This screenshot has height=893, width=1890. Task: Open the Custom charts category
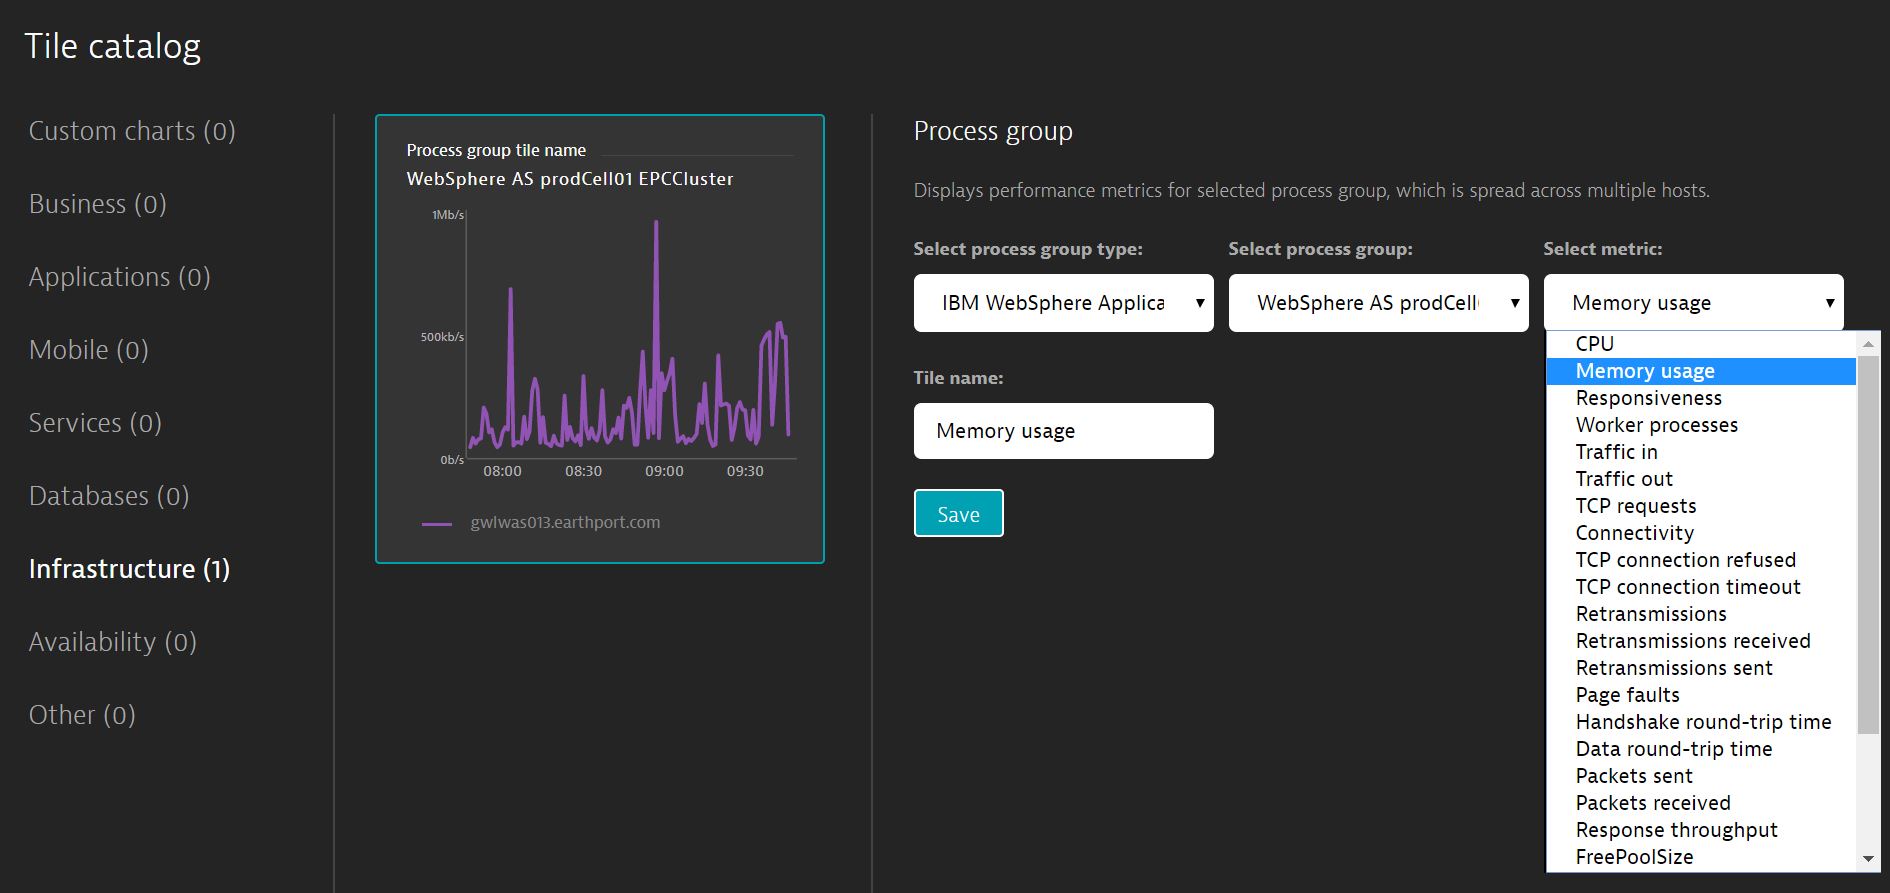[x=132, y=131]
